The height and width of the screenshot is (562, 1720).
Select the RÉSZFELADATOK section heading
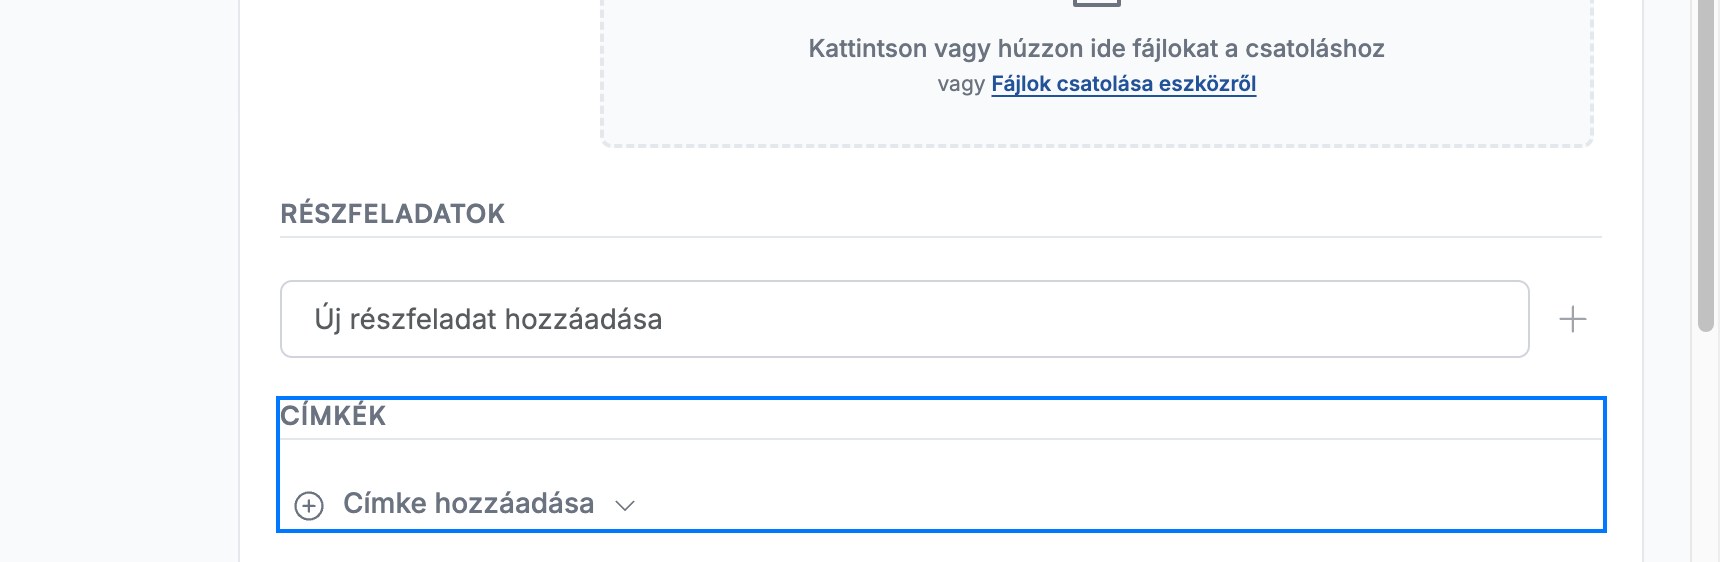coord(392,214)
